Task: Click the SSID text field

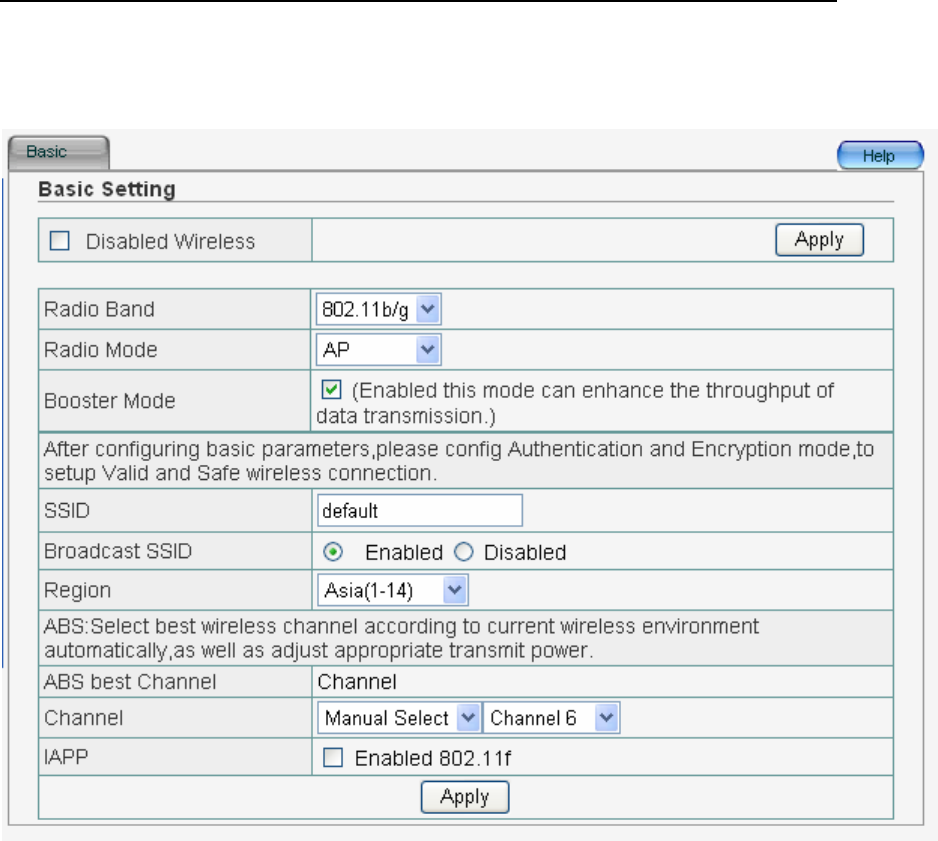Action: click(420, 510)
